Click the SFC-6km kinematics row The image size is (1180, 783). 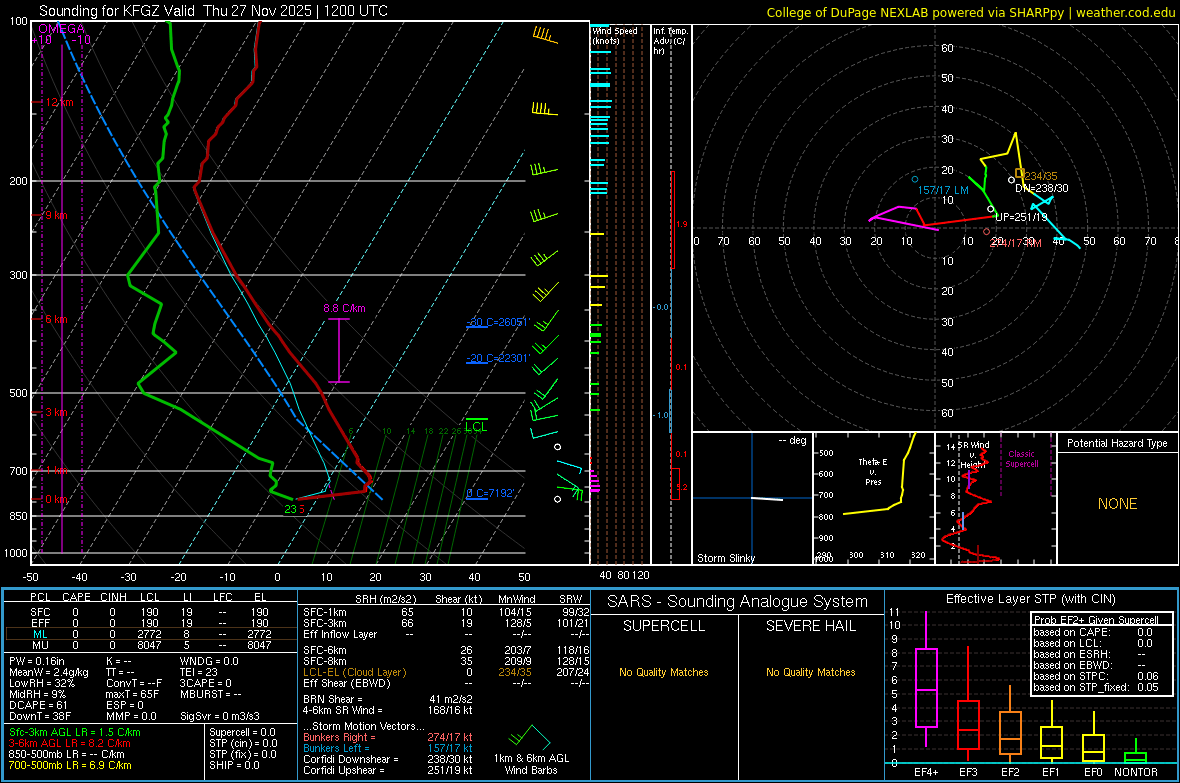pyautogui.click(x=446, y=650)
